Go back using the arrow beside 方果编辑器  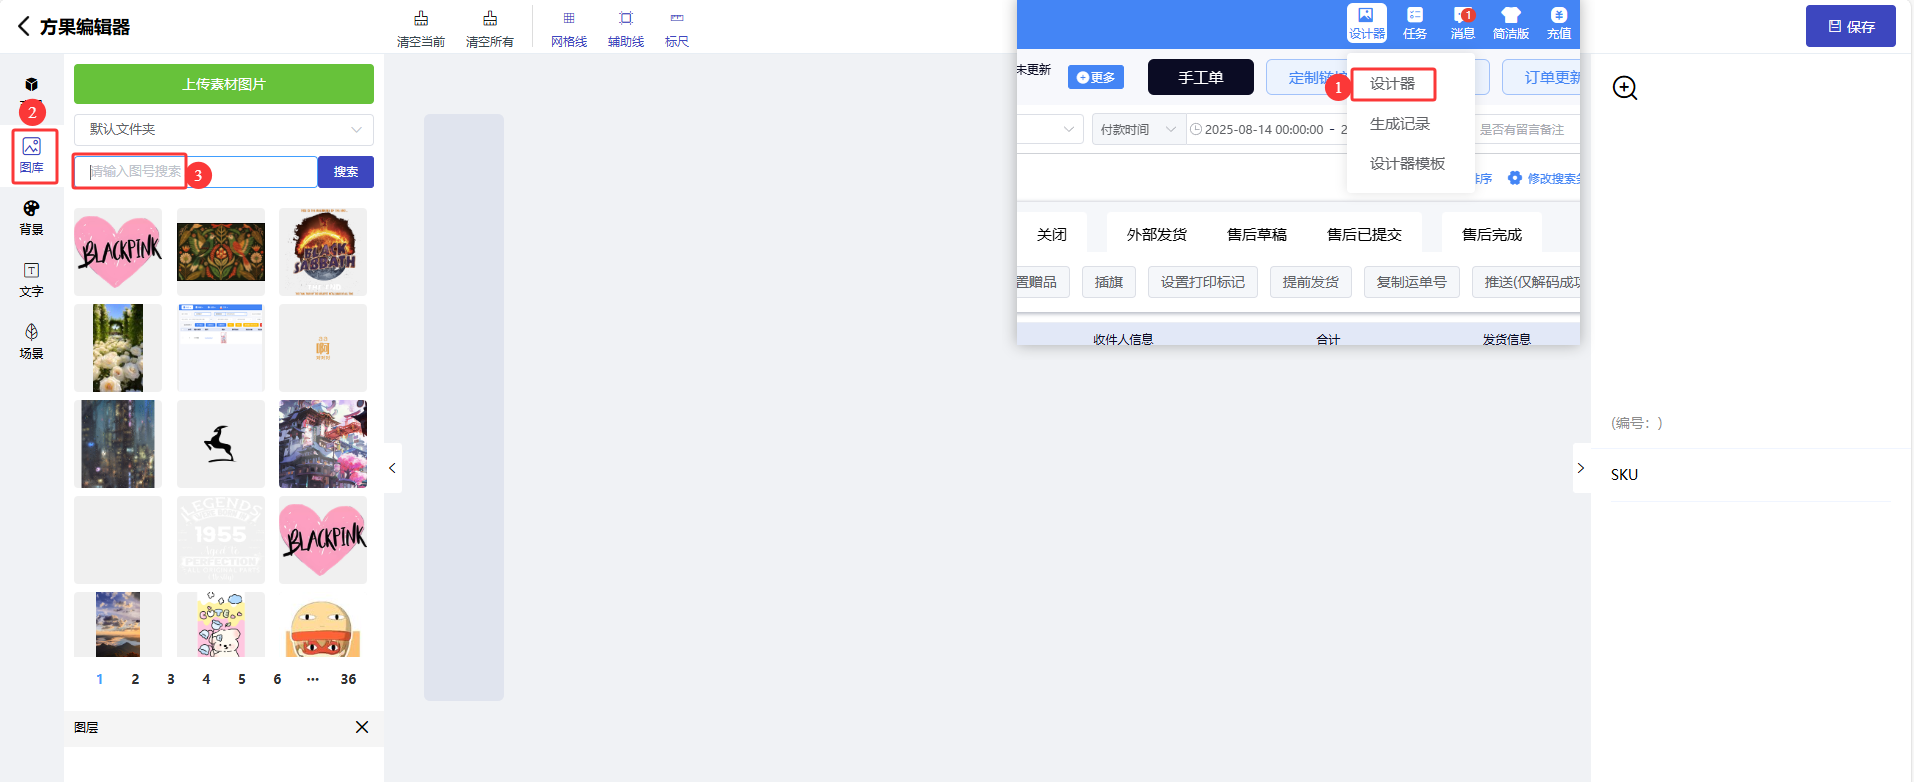[x=23, y=26]
